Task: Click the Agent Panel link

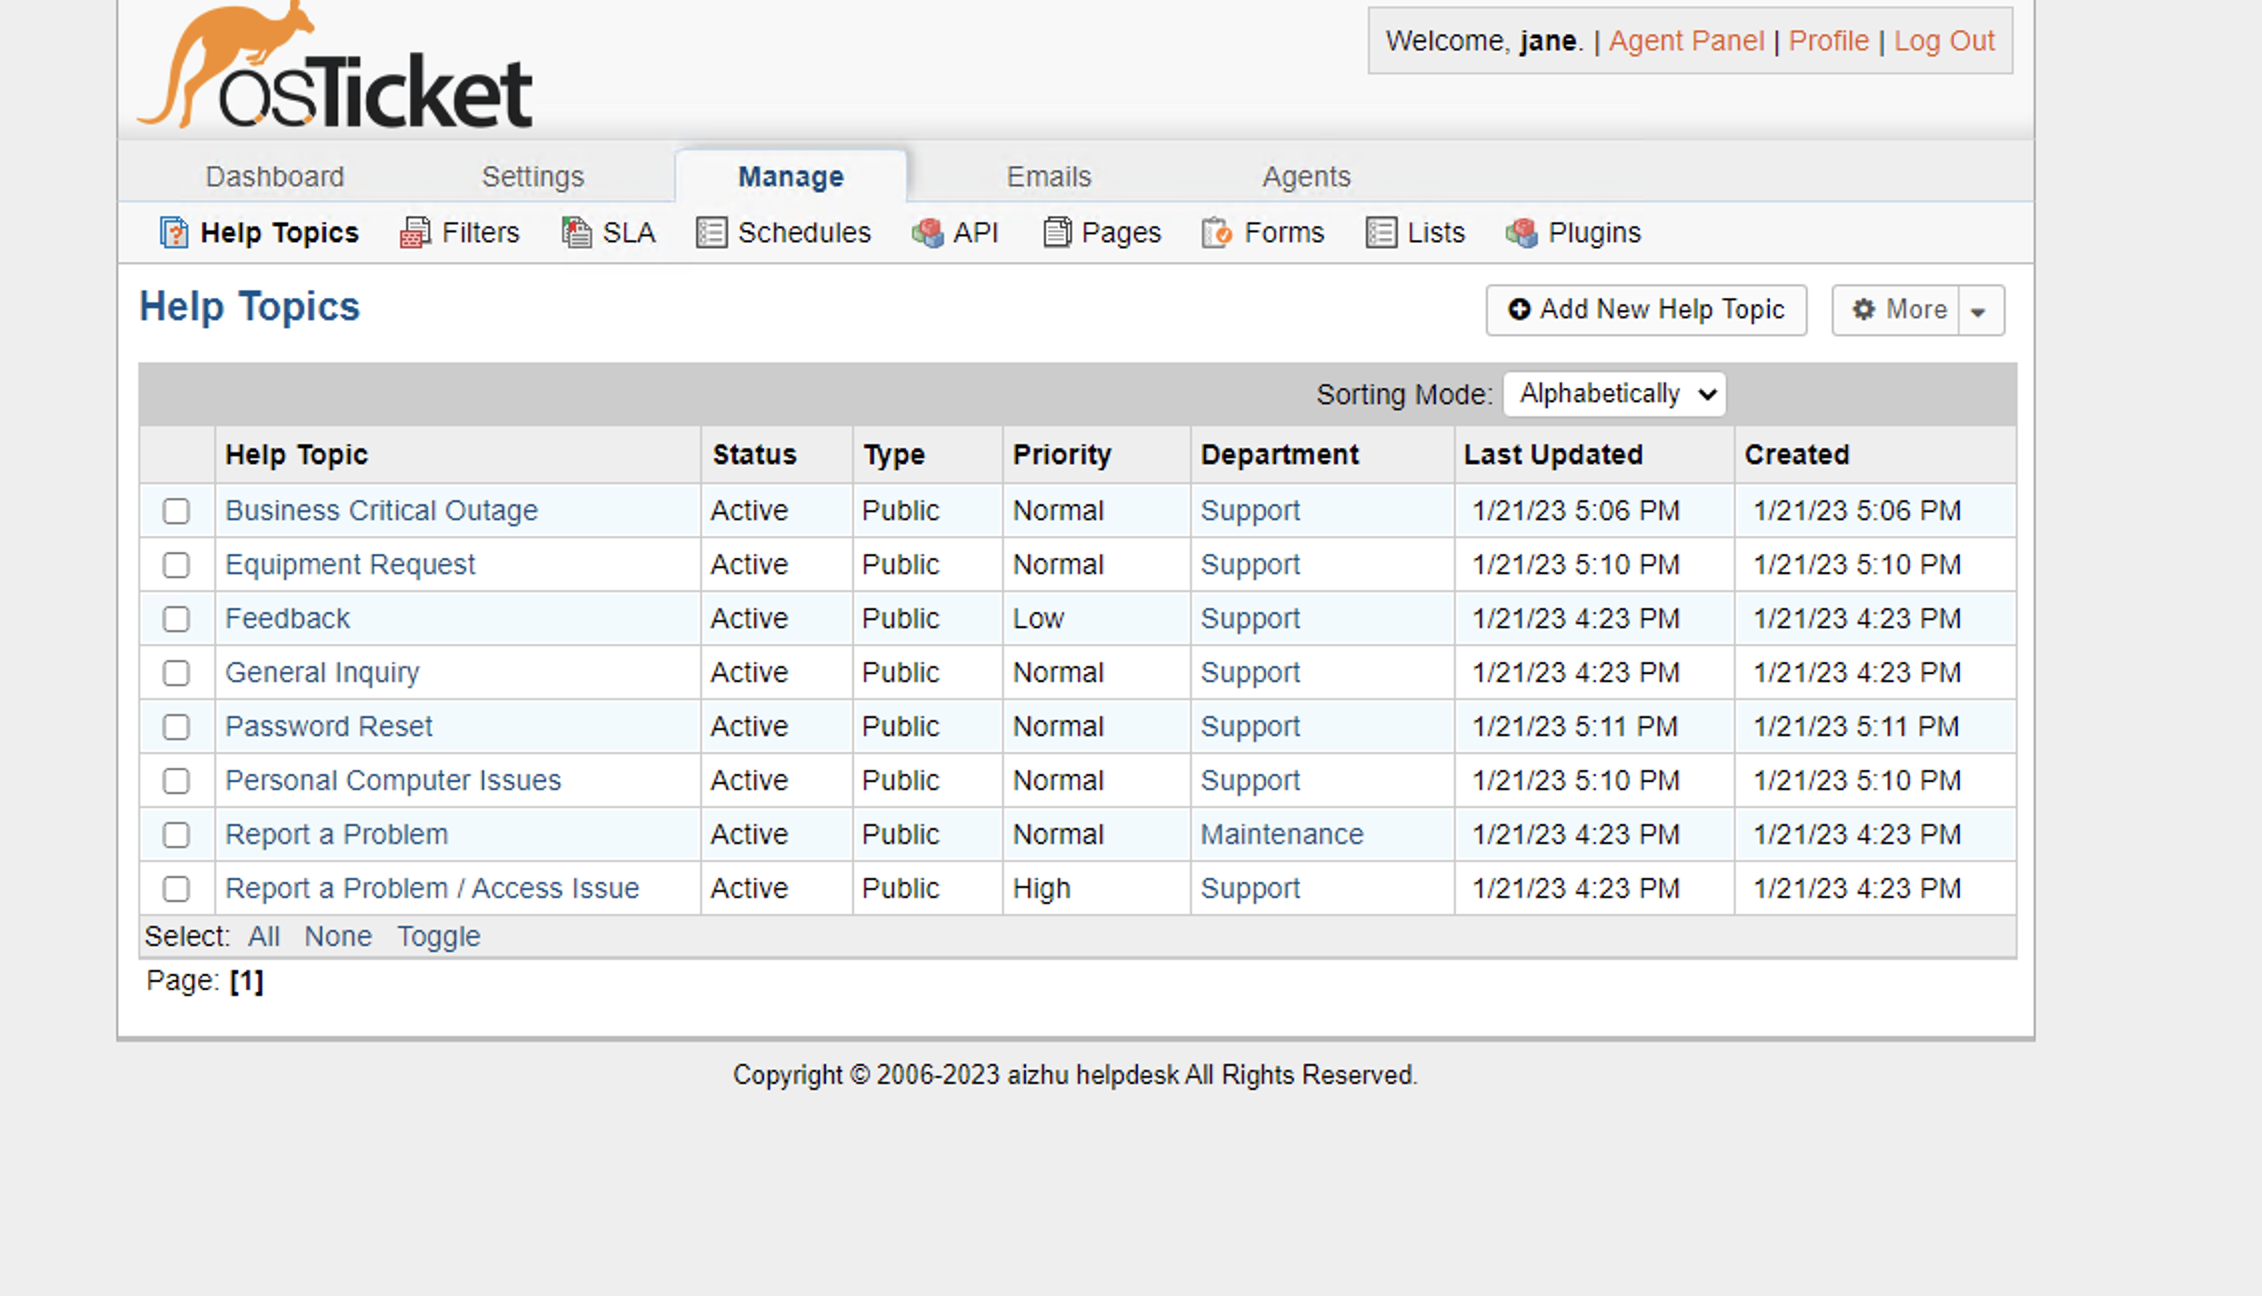Action: pos(1685,41)
